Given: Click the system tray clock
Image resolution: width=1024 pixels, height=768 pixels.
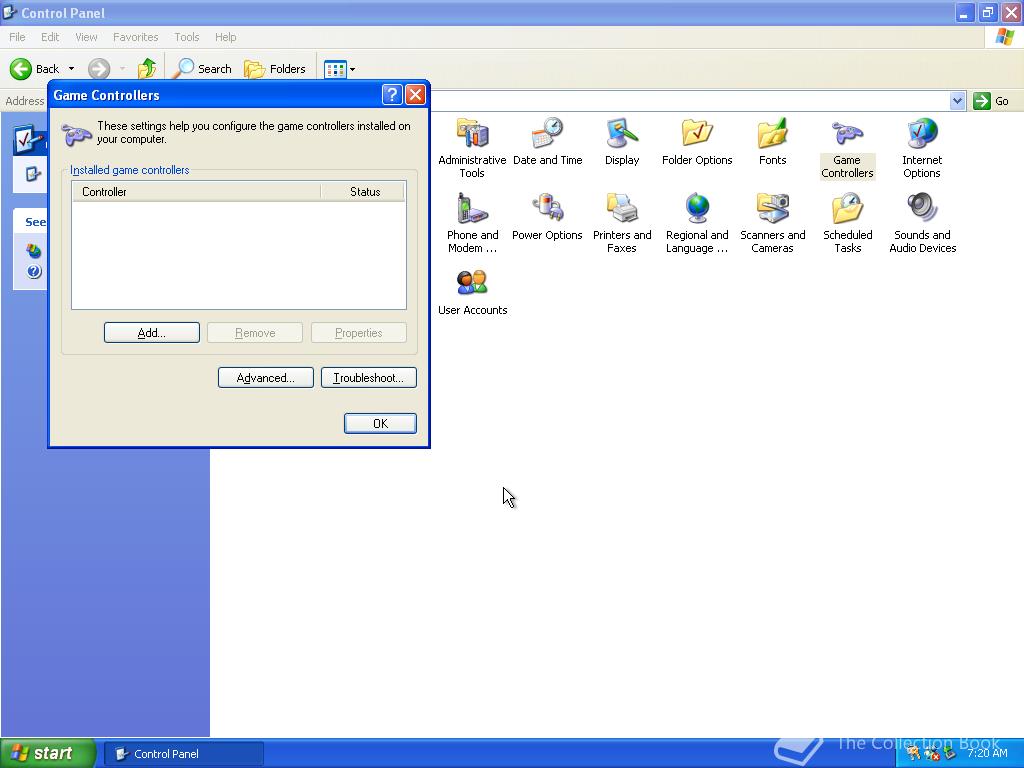Looking at the screenshot, I should point(987,753).
